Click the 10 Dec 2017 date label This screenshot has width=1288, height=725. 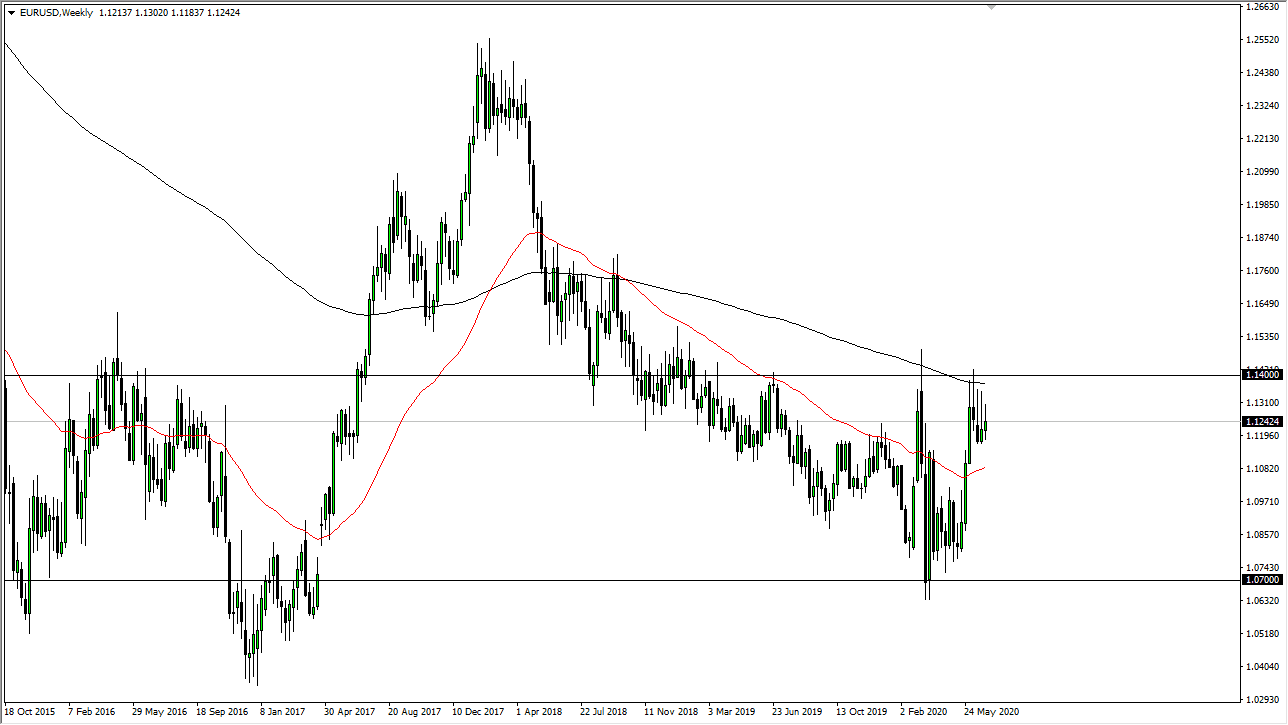(x=478, y=712)
